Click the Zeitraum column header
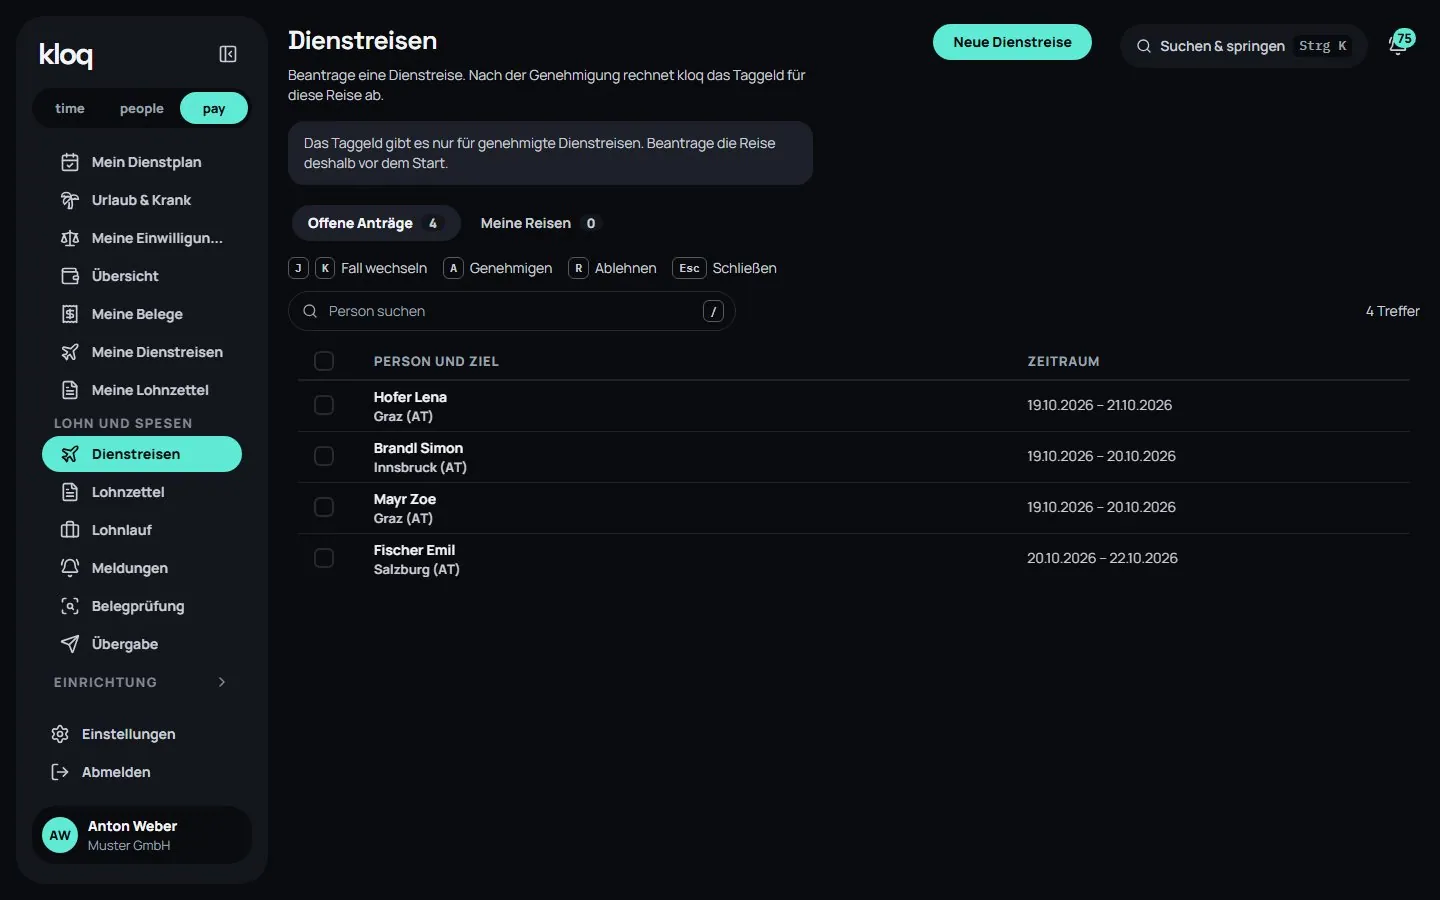 pos(1063,361)
